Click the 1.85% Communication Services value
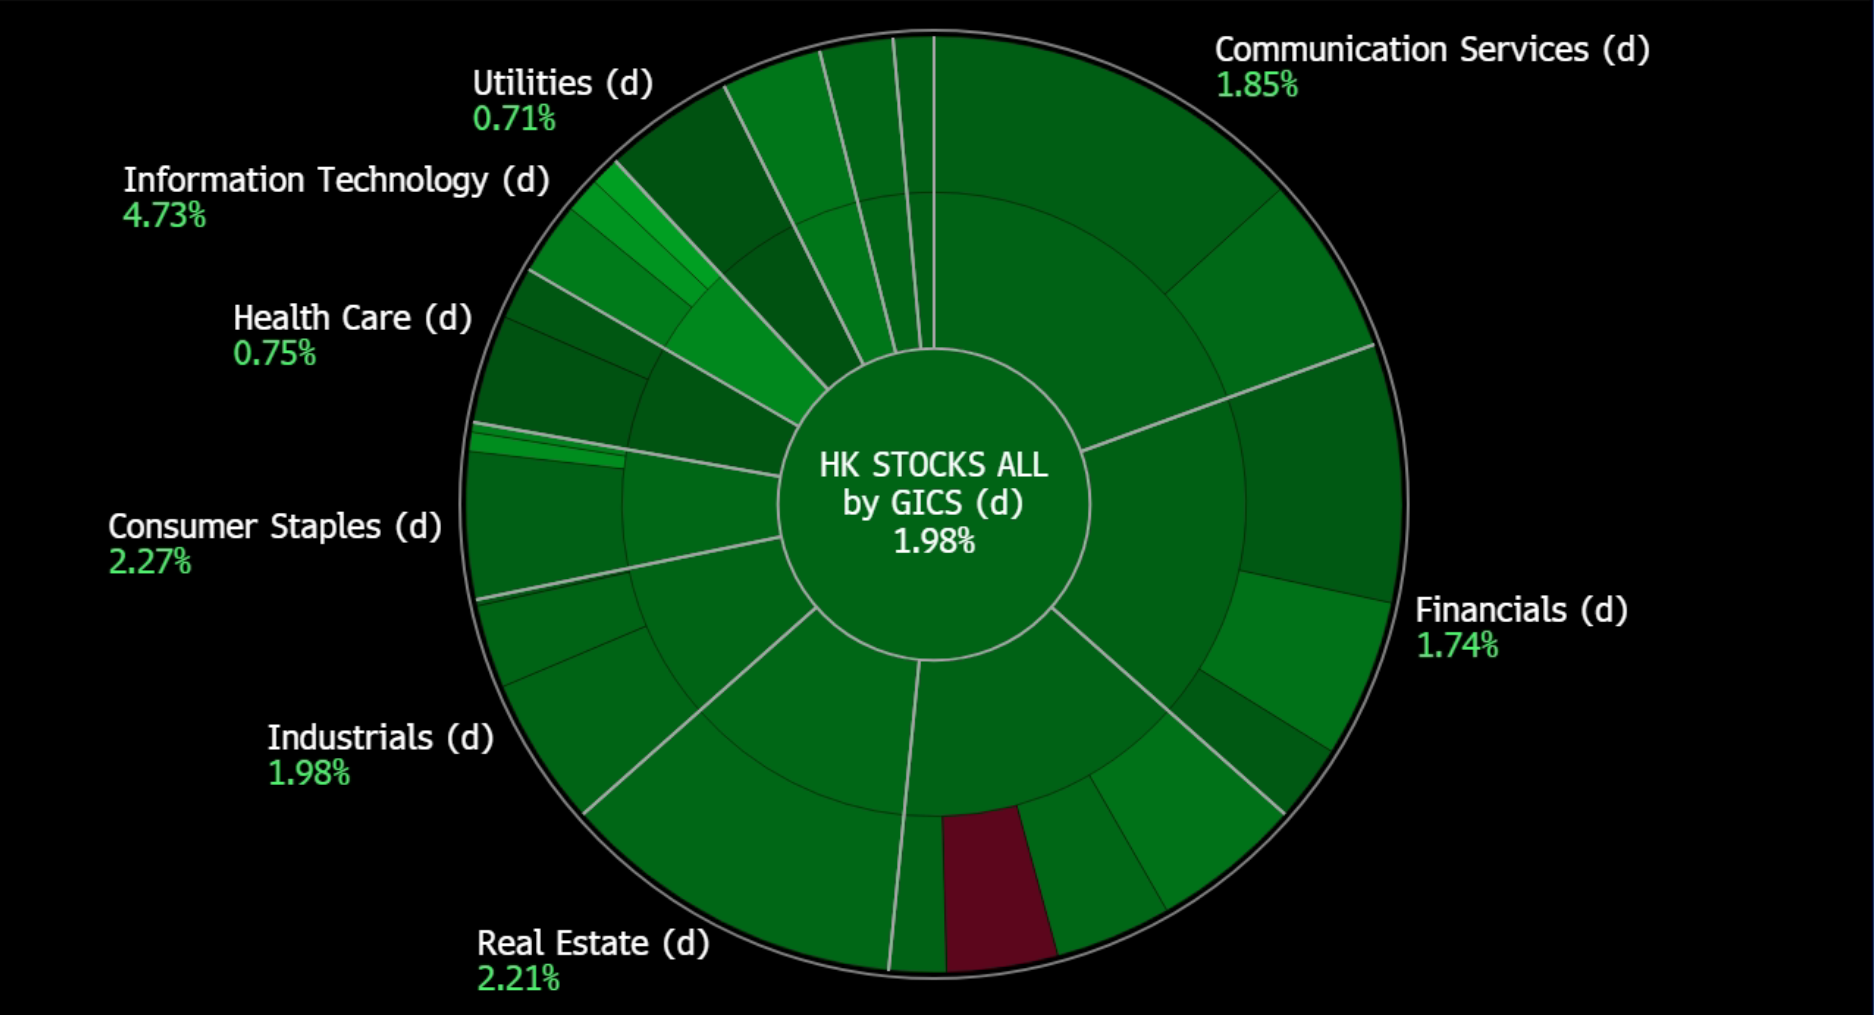This screenshot has height=1015, width=1874. click(1257, 85)
